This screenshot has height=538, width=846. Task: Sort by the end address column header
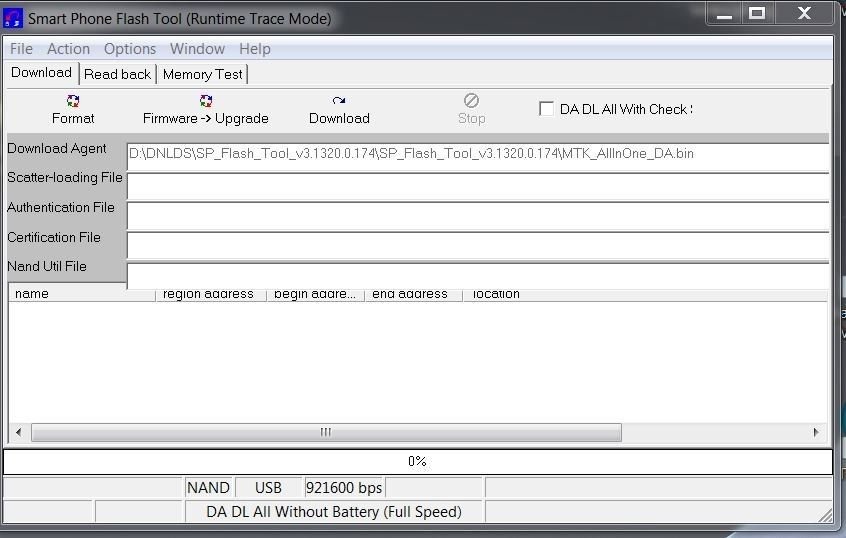[x=413, y=294]
